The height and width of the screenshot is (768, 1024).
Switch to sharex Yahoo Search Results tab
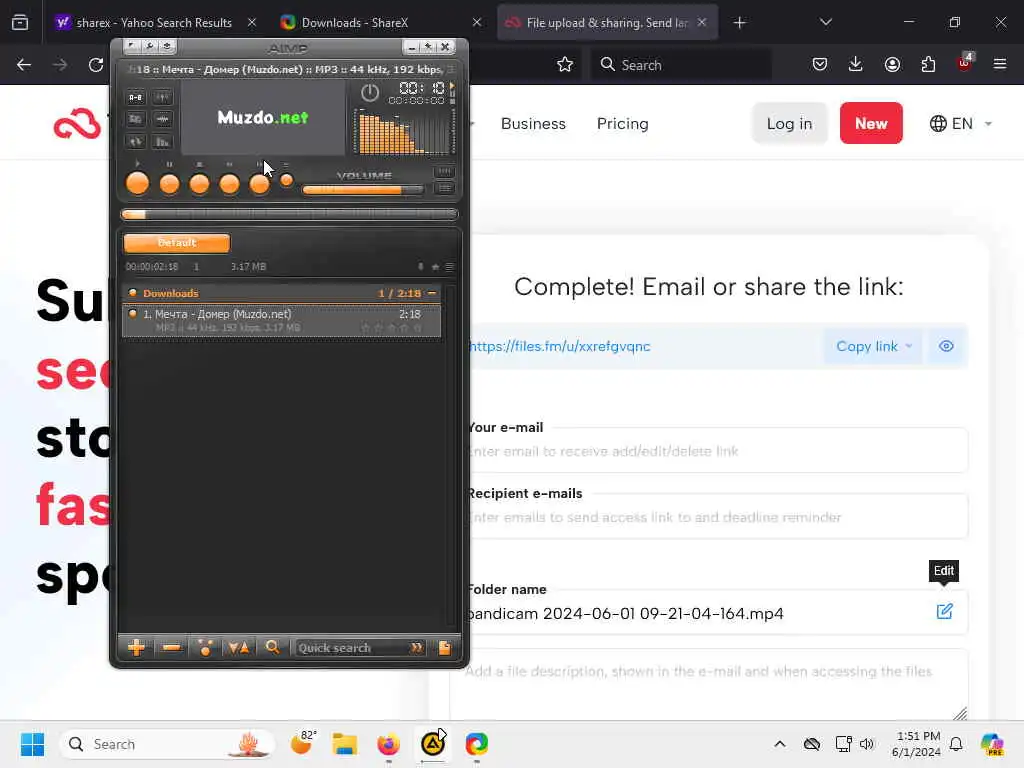click(155, 23)
